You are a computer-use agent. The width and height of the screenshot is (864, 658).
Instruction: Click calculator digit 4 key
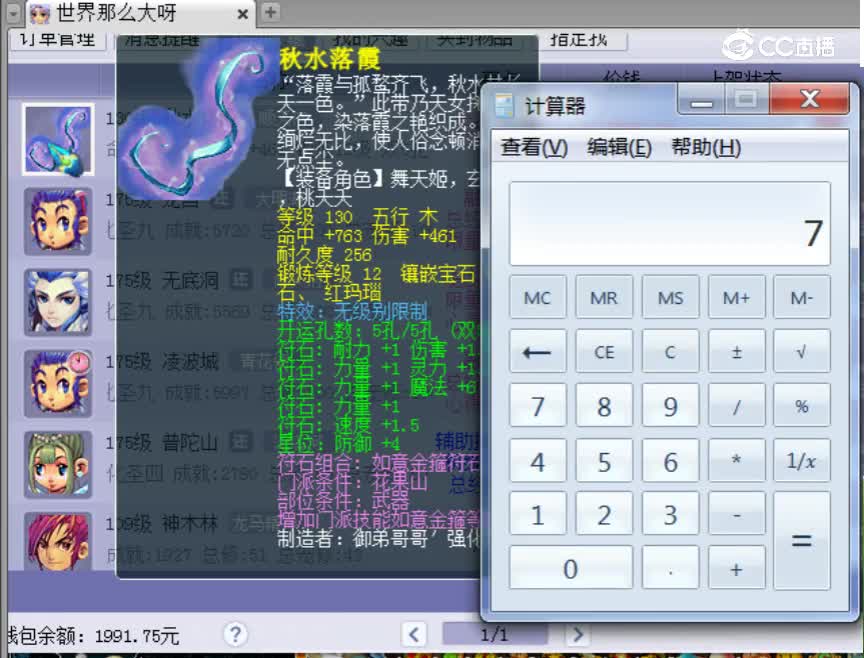click(x=537, y=461)
